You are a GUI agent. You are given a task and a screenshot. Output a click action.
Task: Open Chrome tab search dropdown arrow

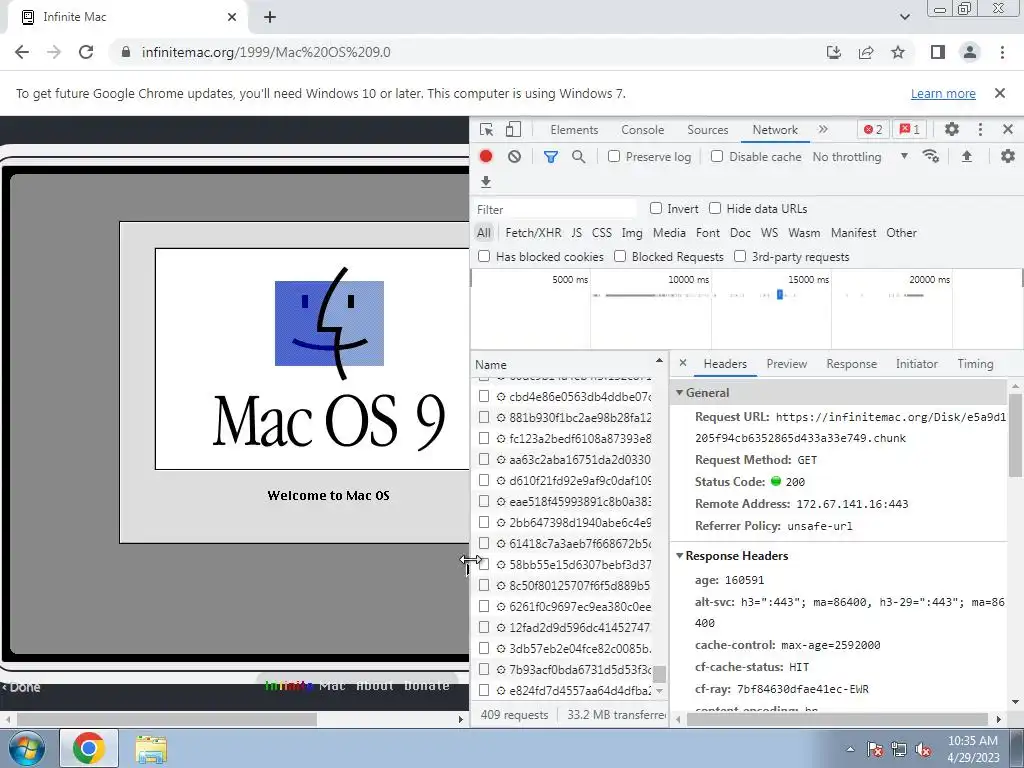click(x=904, y=17)
